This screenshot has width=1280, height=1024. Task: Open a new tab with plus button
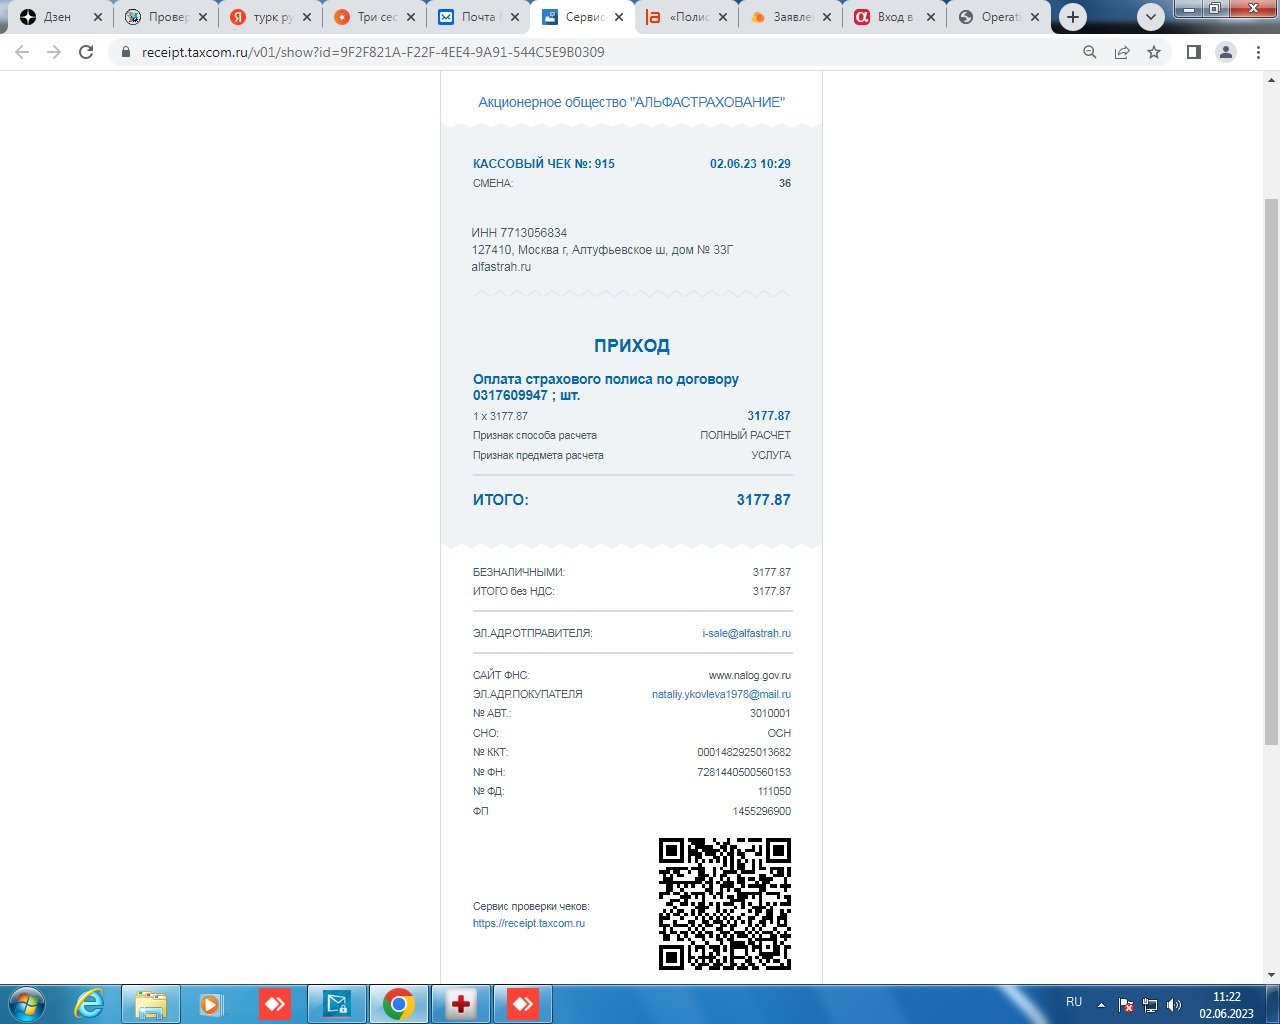[x=1073, y=17]
